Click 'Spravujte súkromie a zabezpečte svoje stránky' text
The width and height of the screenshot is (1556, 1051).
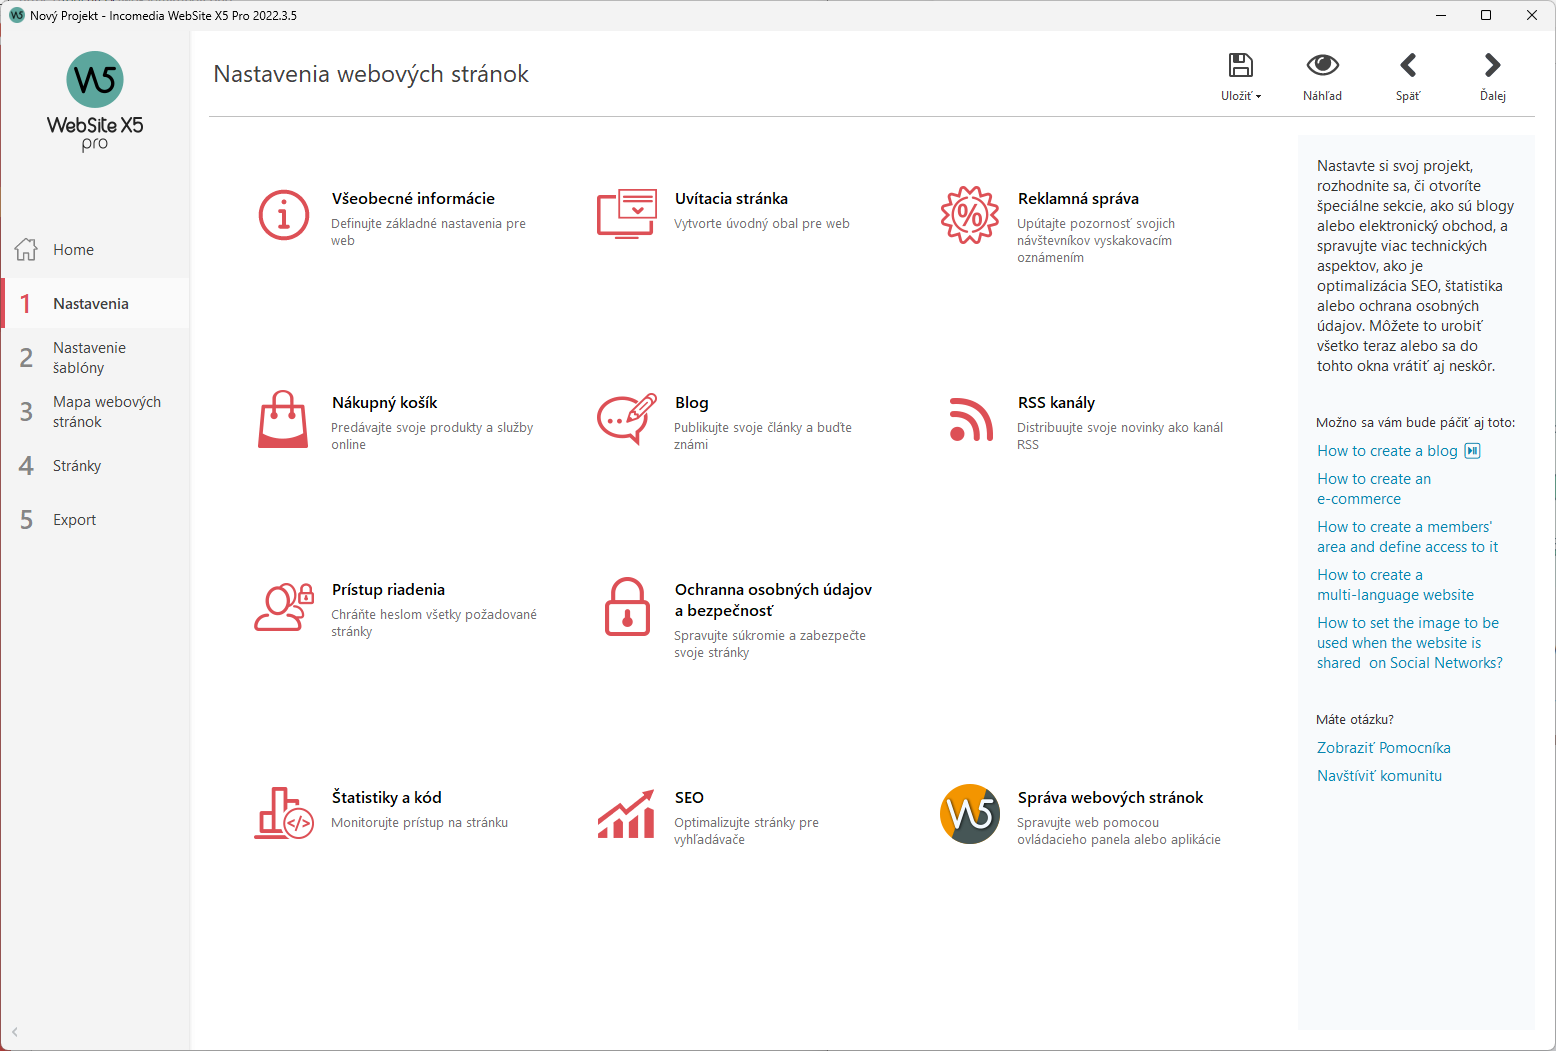(x=770, y=644)
